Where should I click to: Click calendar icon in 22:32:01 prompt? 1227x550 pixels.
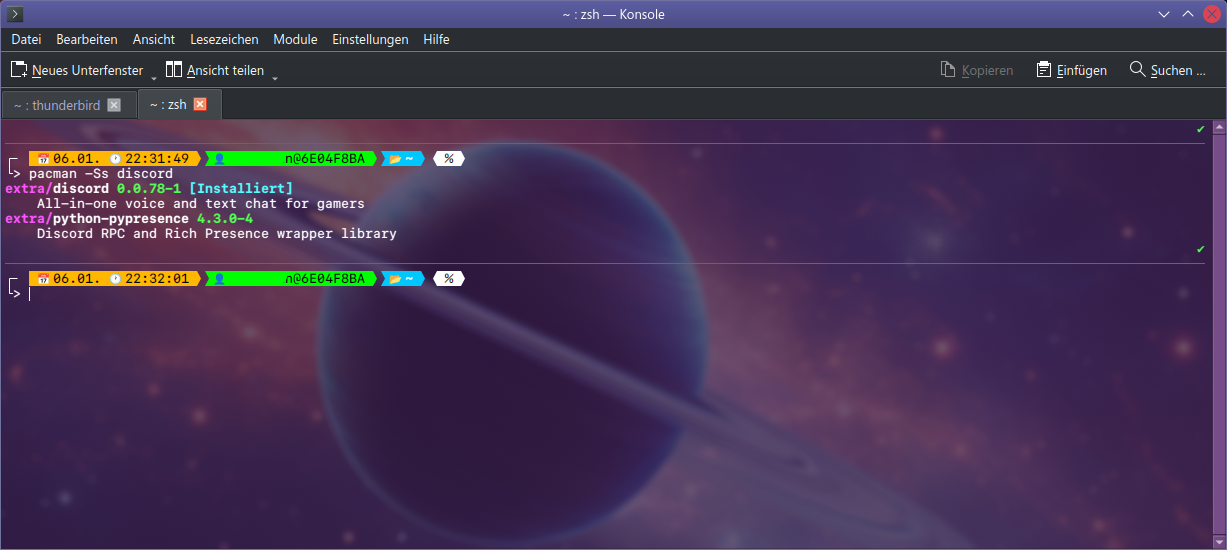click(43, 279)
